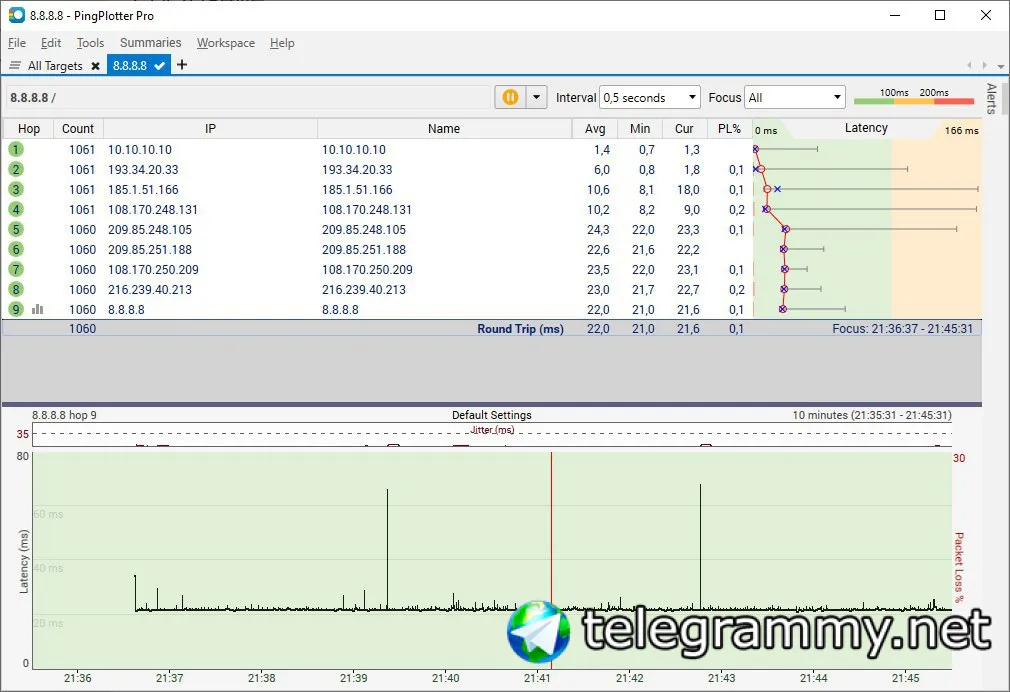The height and width of the screenshot is (692, 1010).
Task: Select hop 4 green circle icon
Action: [15, 209]
